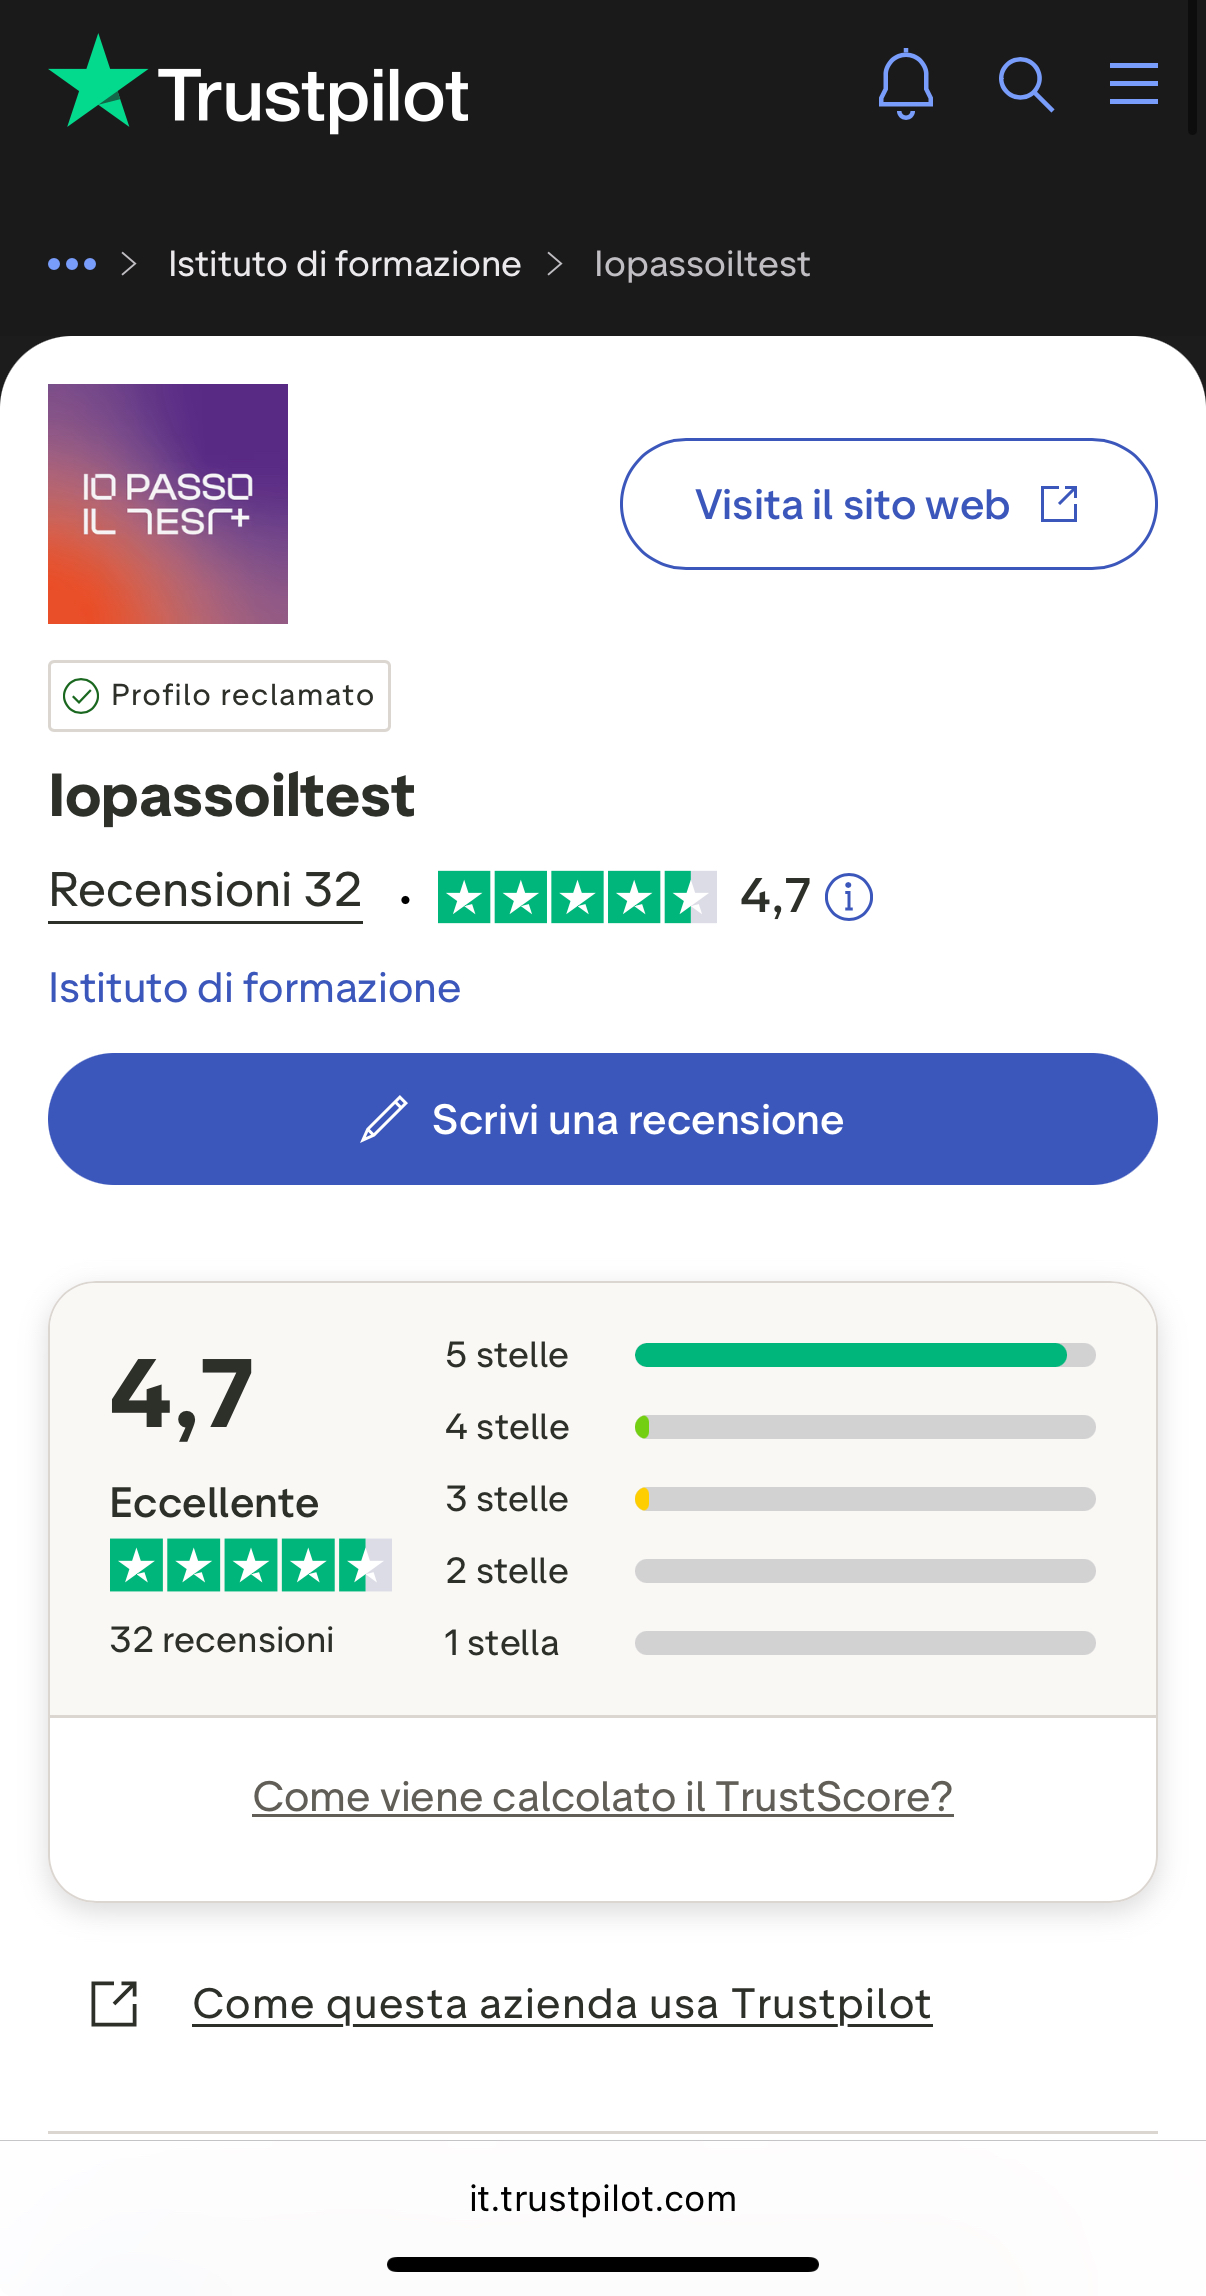Open the notifications bell icon
The width and height of the screenshot is (1206, 2296).
(x=905, y=84)
